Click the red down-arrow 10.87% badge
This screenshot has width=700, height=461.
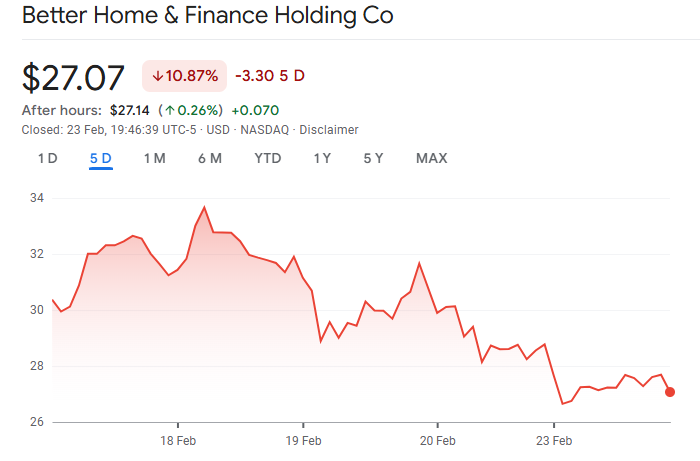tap(184, 76)
